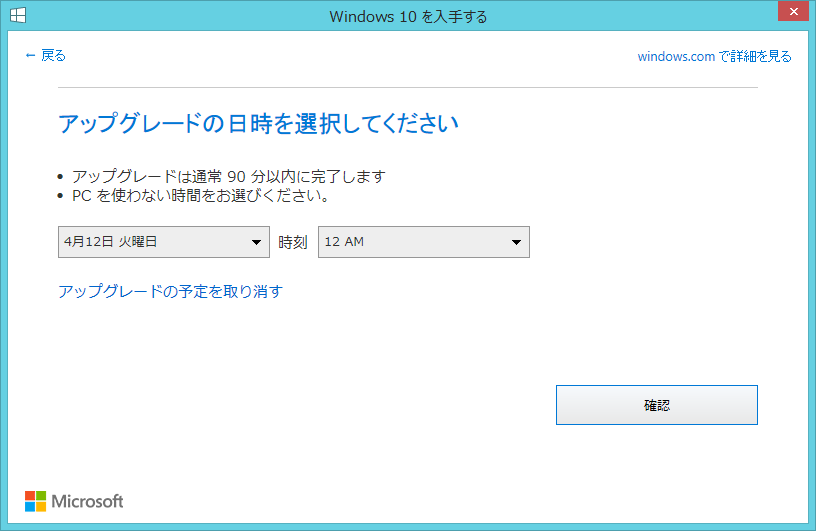This screenshot has height=531, width=816.
Task: Click the Microsoft logo
Action: (x=74, y=501)
